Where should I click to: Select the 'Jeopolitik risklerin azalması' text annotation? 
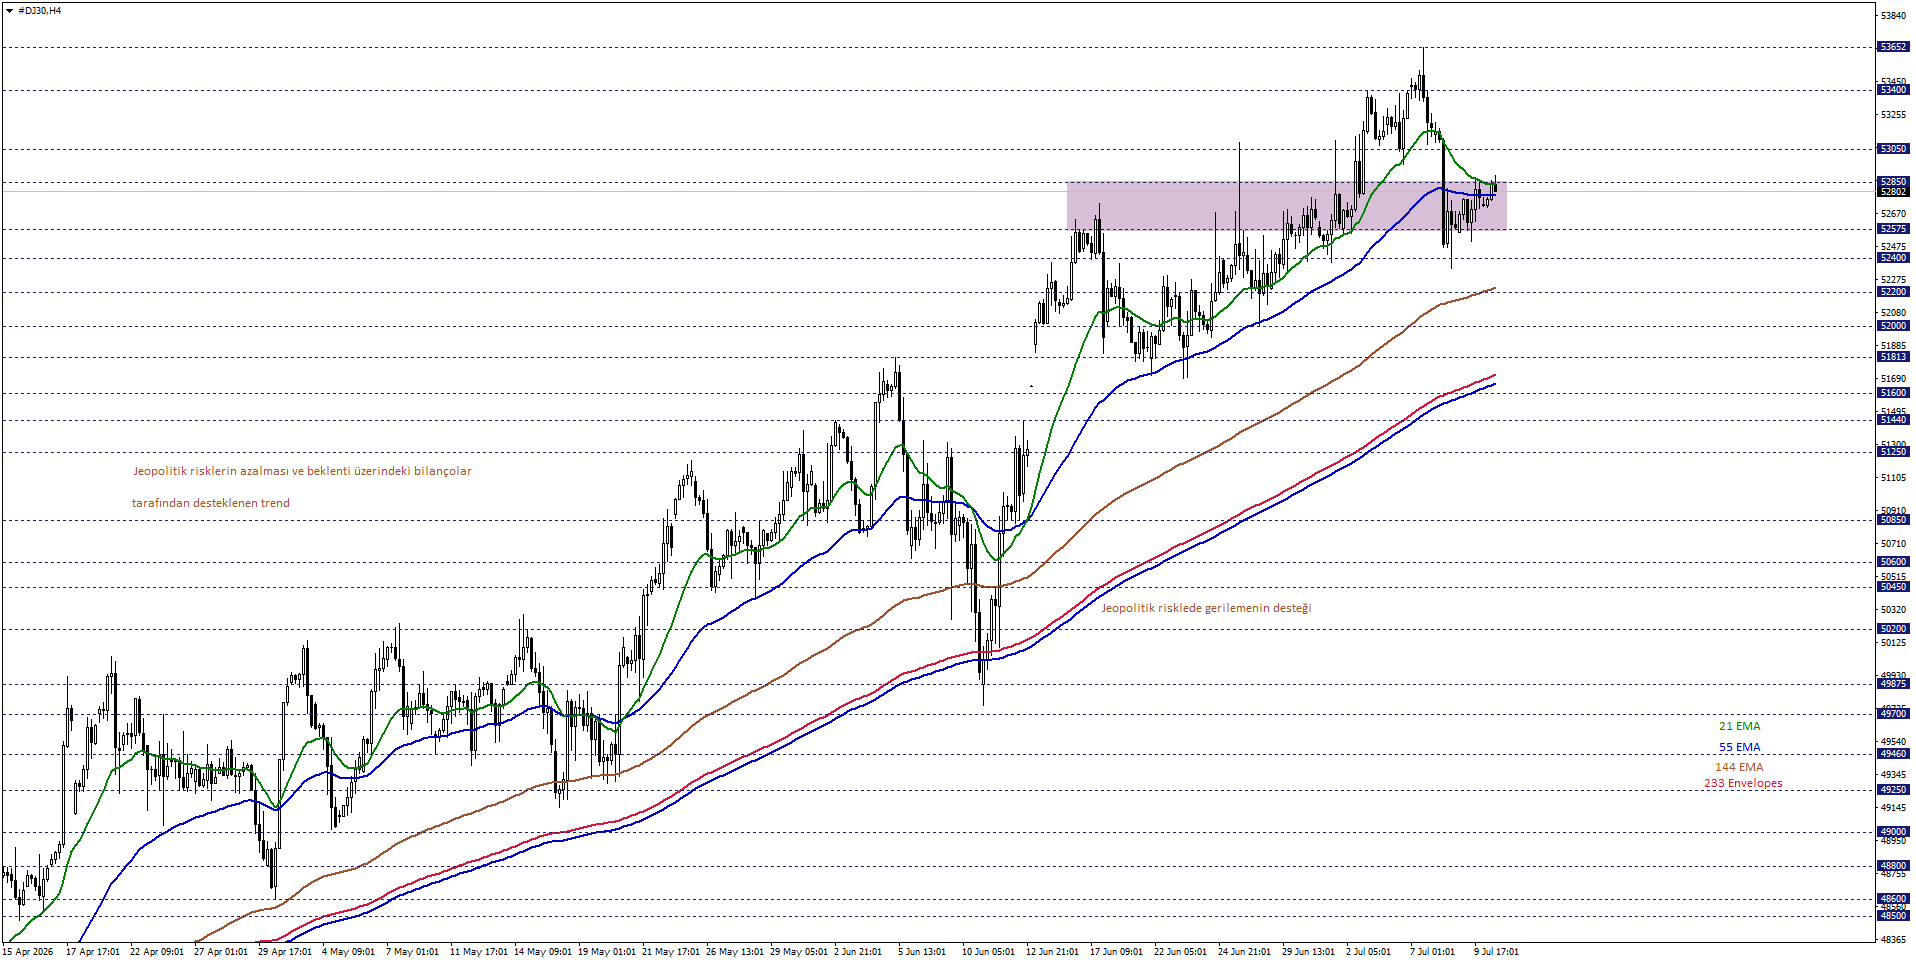point(302,472)
